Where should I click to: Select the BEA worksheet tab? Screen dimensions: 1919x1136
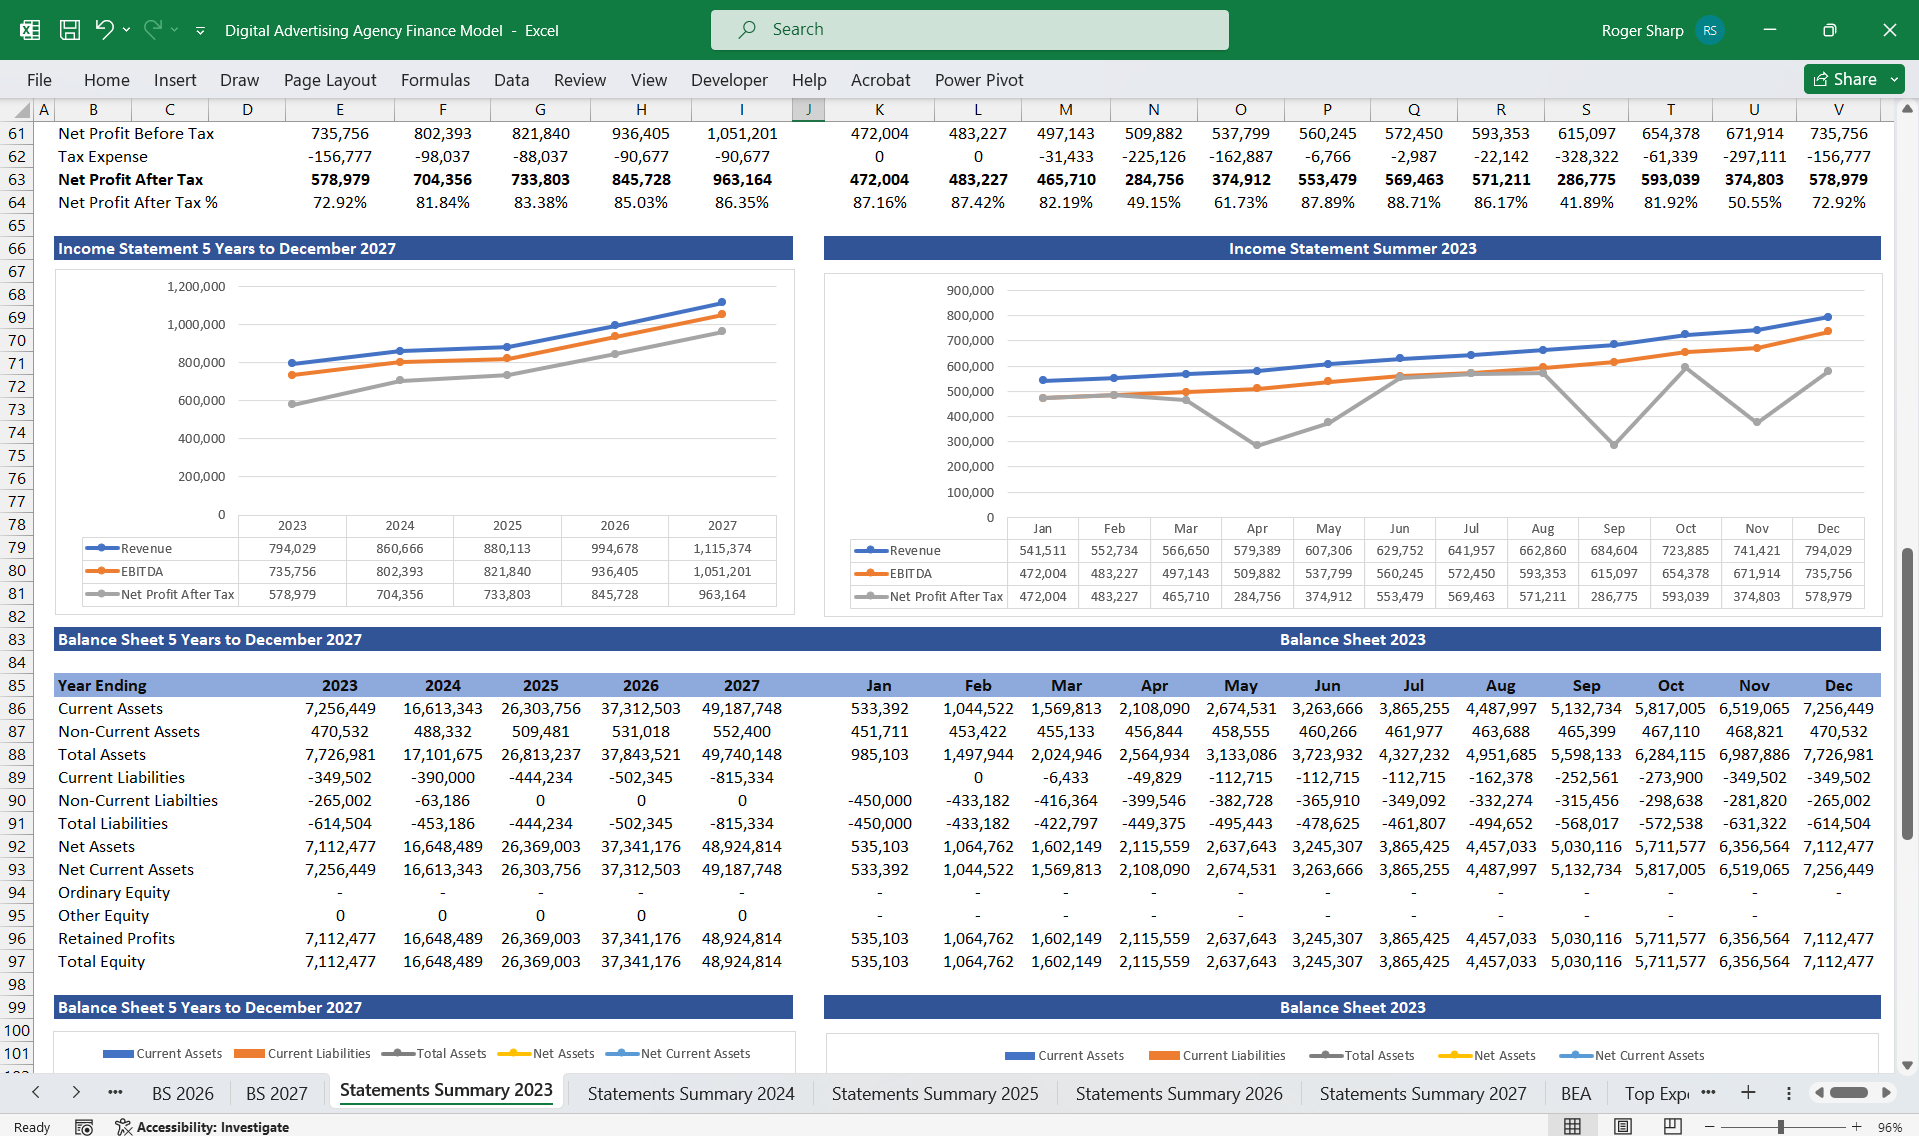[x=1575, y=1093]
